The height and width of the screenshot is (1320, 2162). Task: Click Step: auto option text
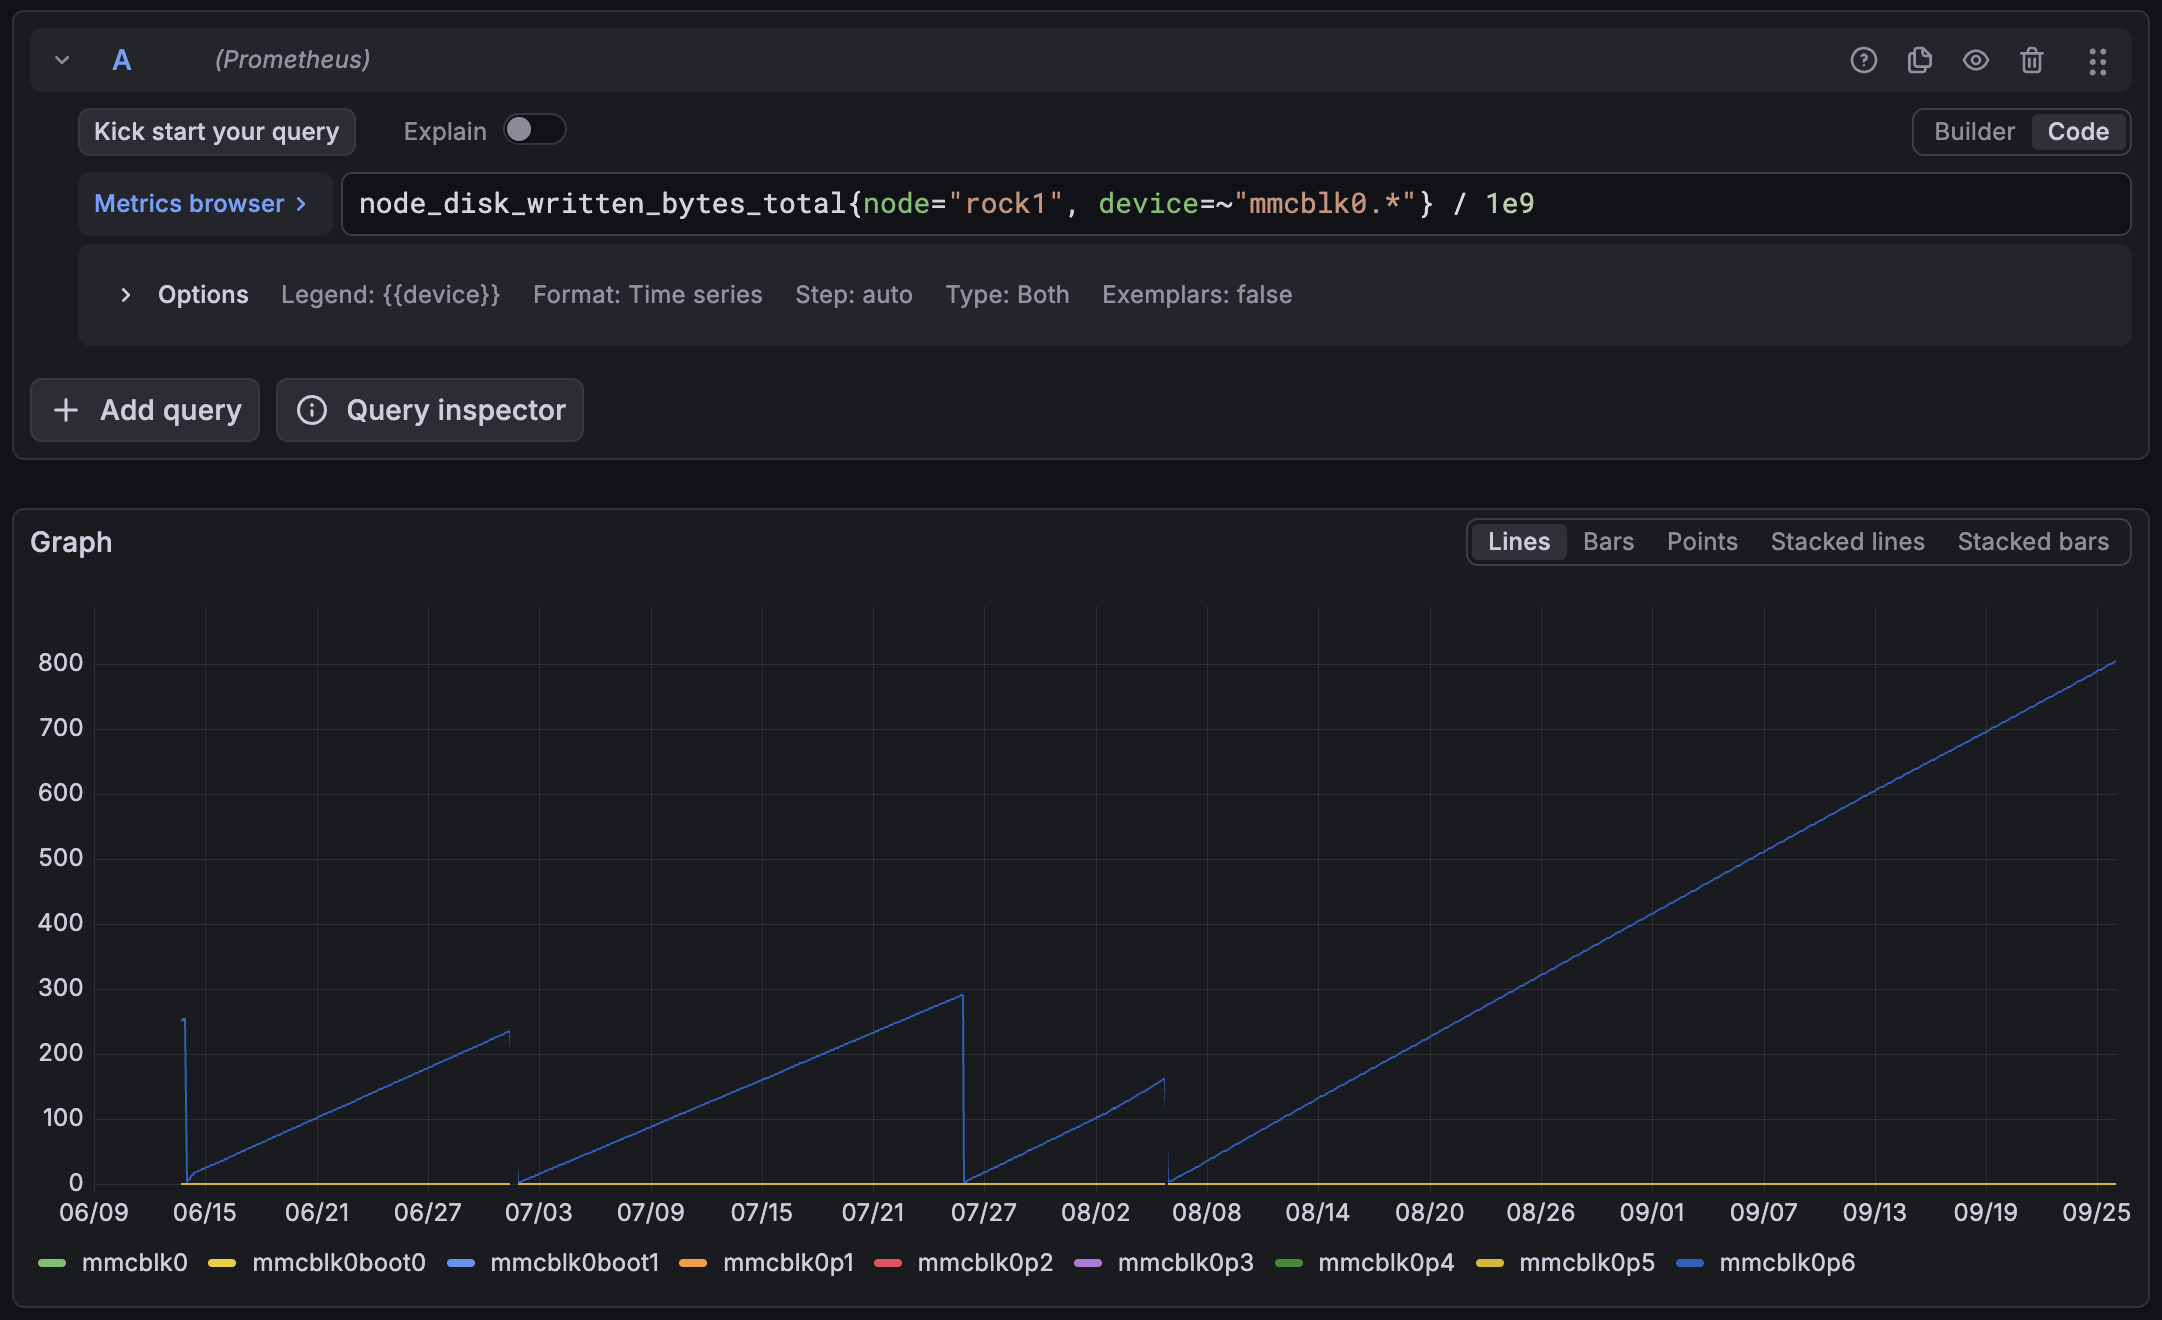point(853,295)
